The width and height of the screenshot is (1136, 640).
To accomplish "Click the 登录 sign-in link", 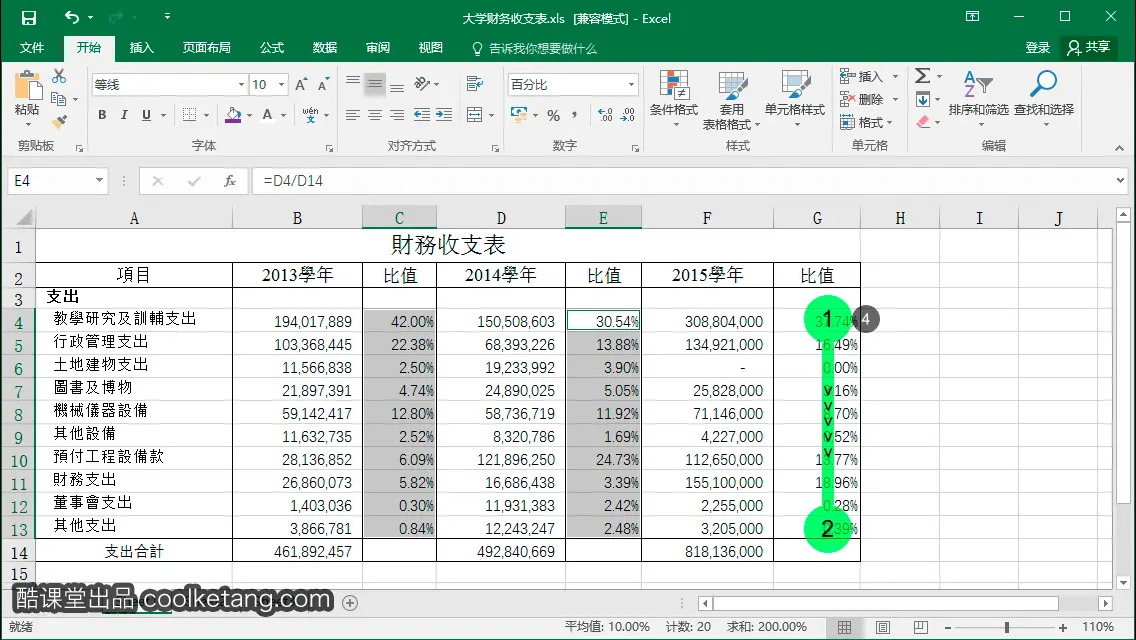I will point(1037,48).
